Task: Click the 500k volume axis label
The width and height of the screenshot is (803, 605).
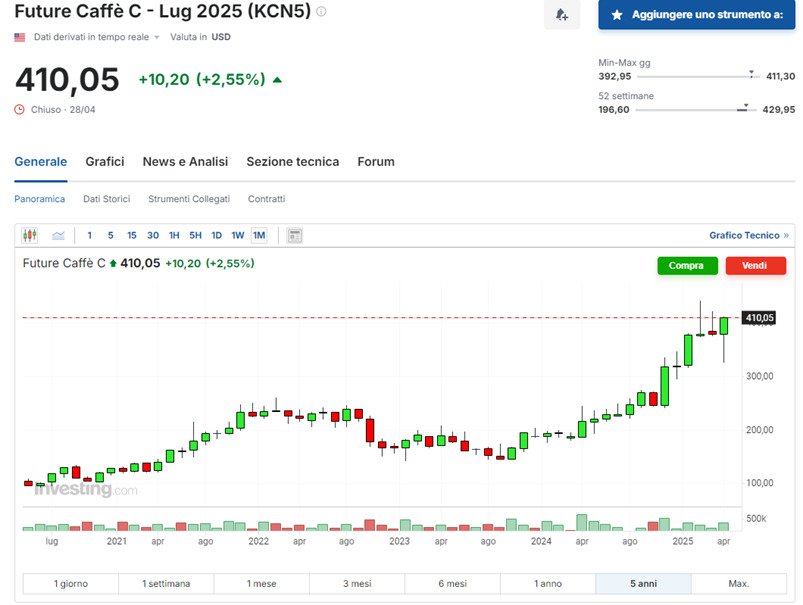Action: click(756, 518)
